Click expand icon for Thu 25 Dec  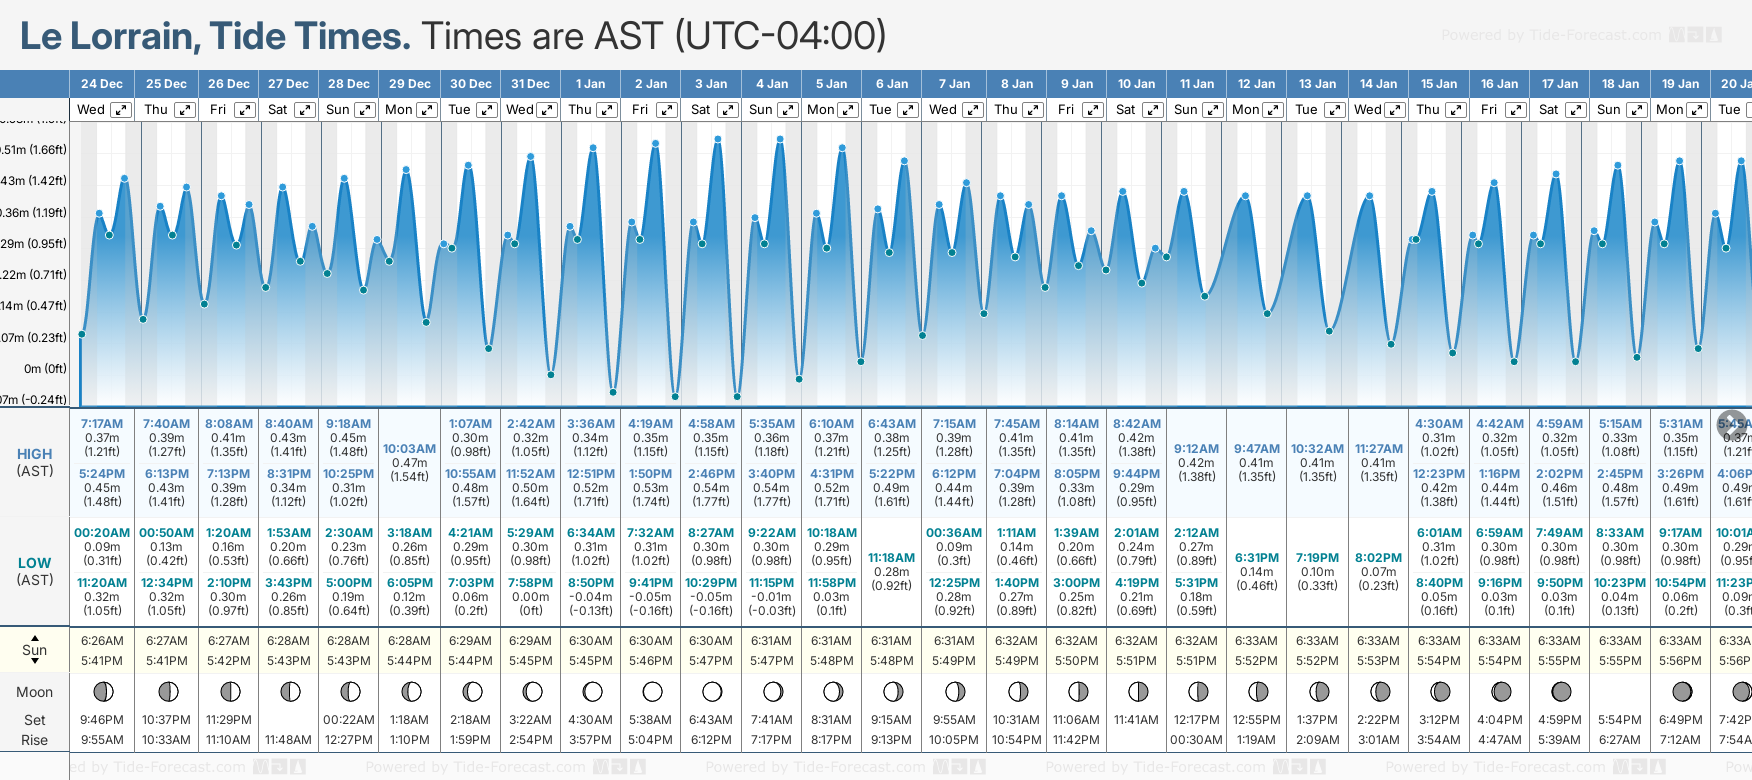coord(185,110)
